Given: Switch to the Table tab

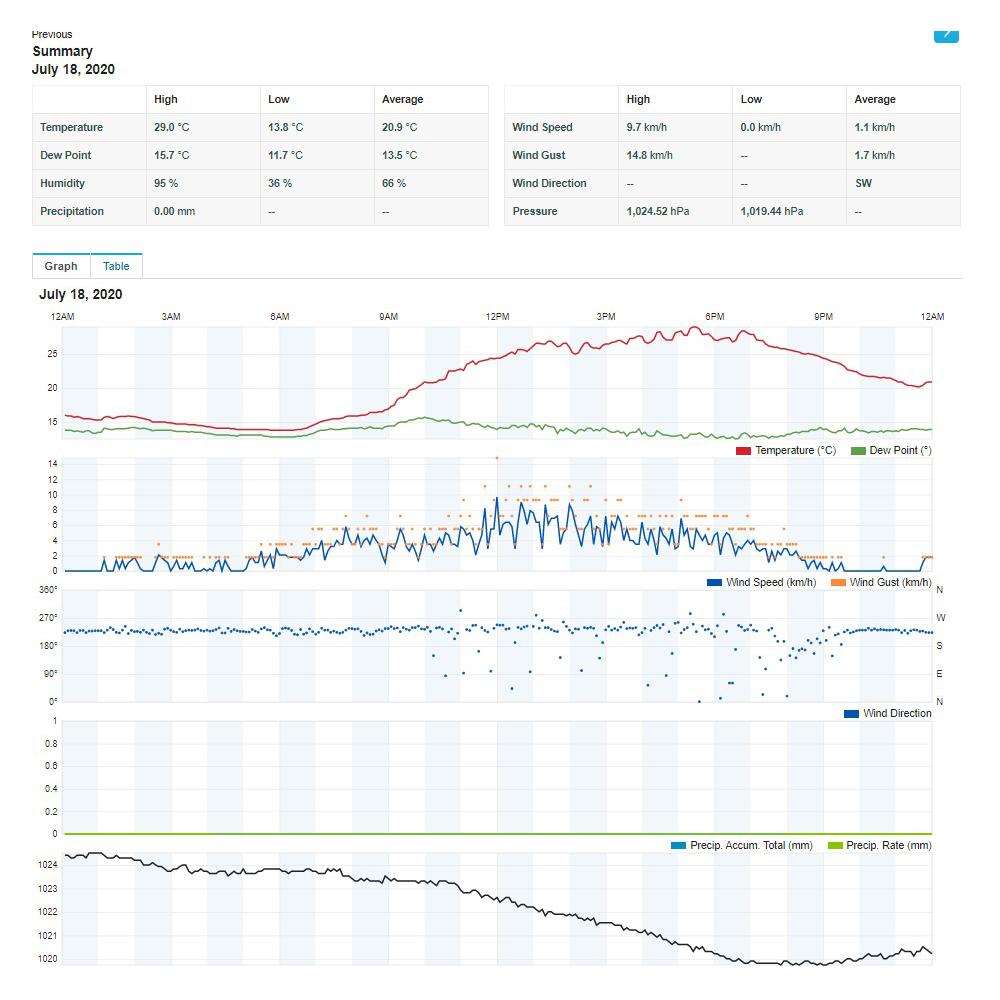Looking at the screenshot, I should pyautogui.click(x=116, y=266).
